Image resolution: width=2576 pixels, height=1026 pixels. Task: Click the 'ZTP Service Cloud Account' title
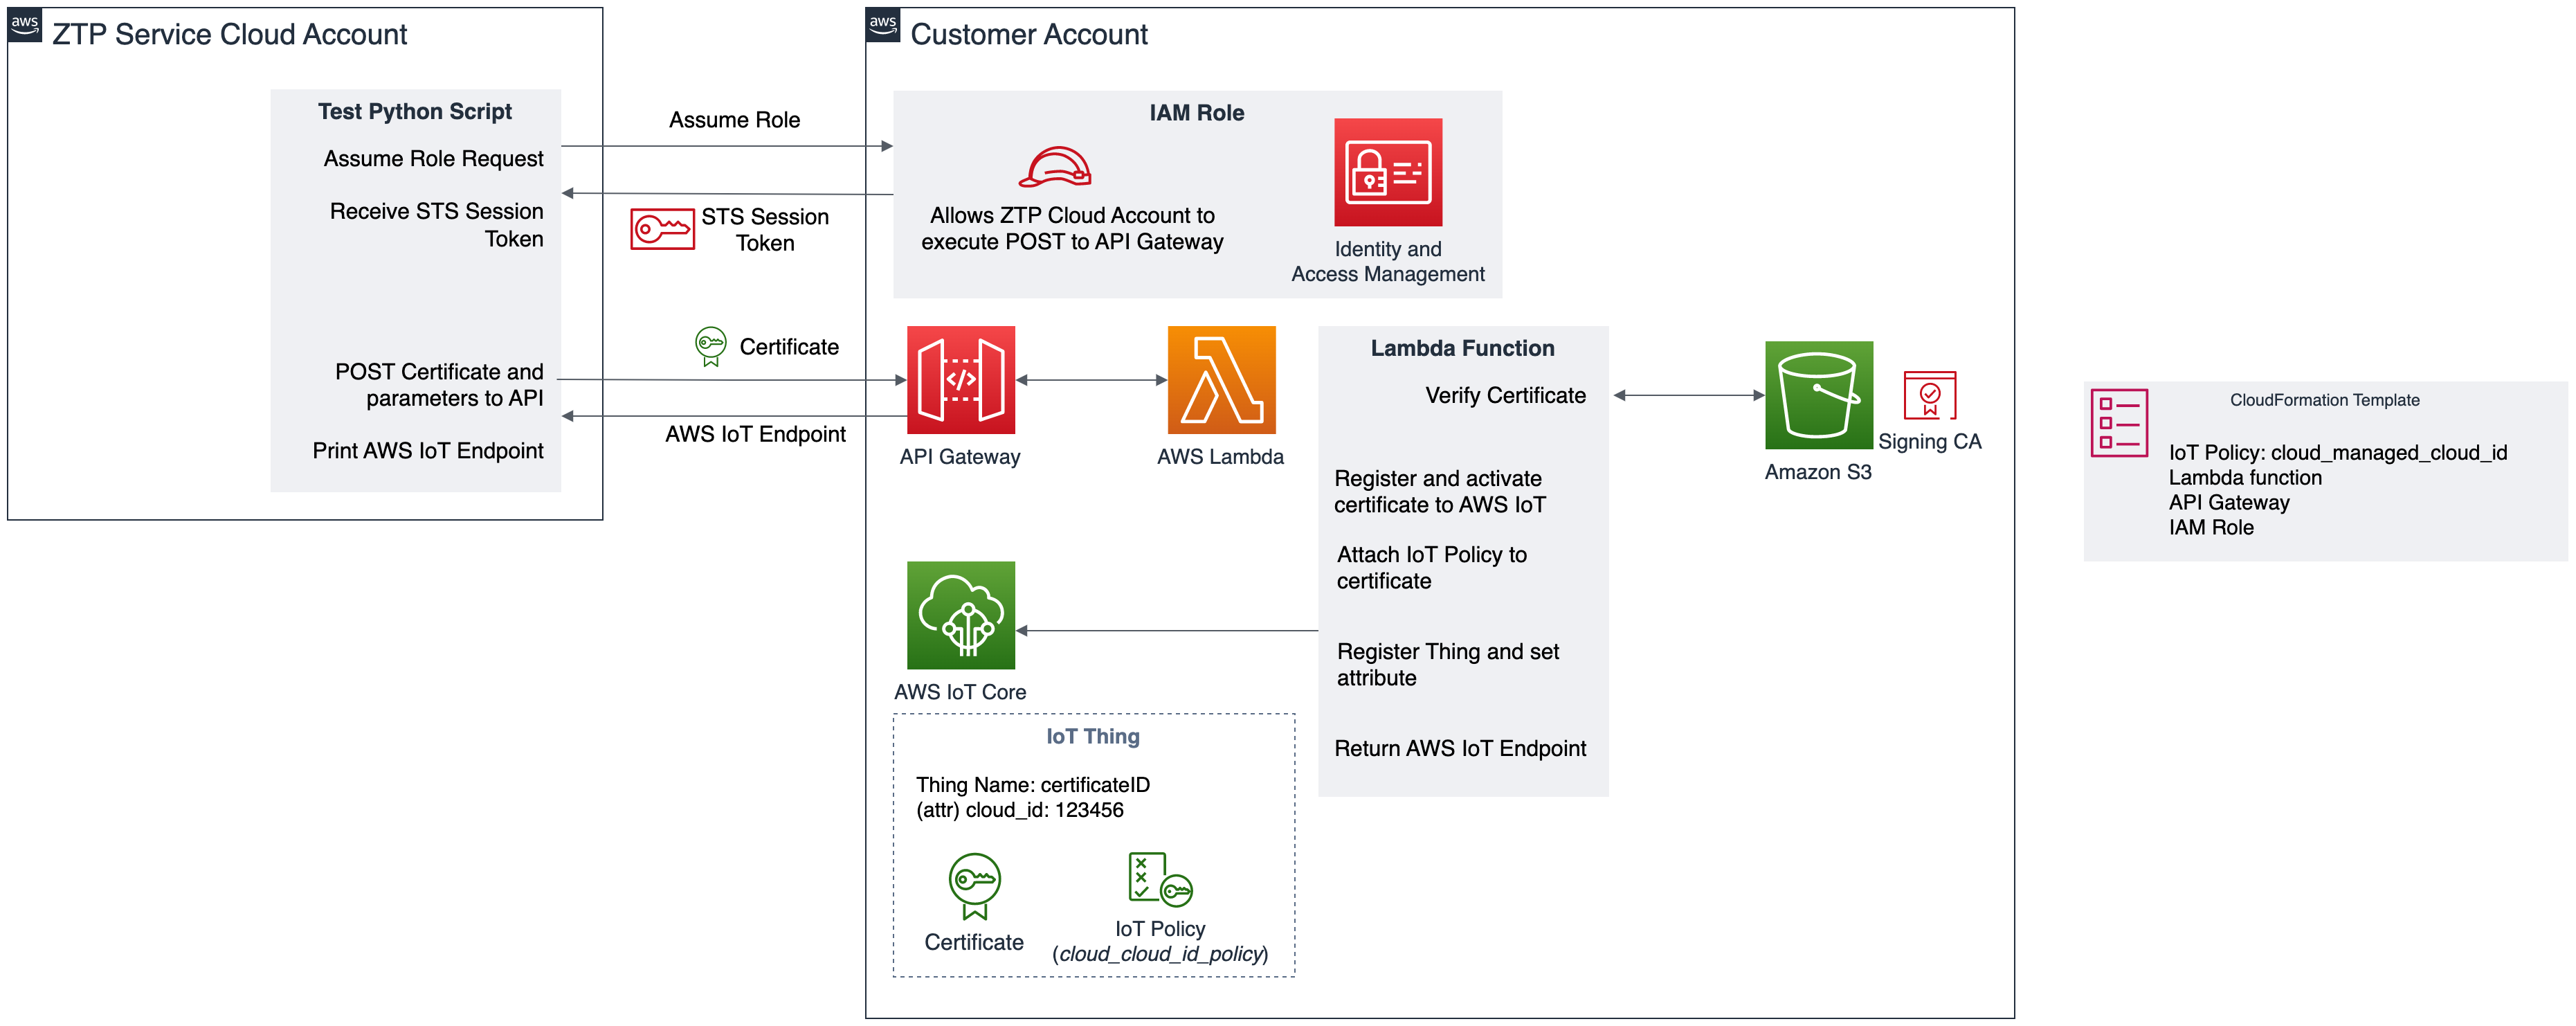coord(229,34)
